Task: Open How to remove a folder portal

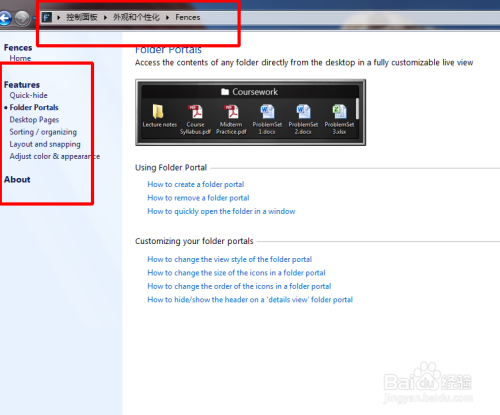Action: click(198, 198)
